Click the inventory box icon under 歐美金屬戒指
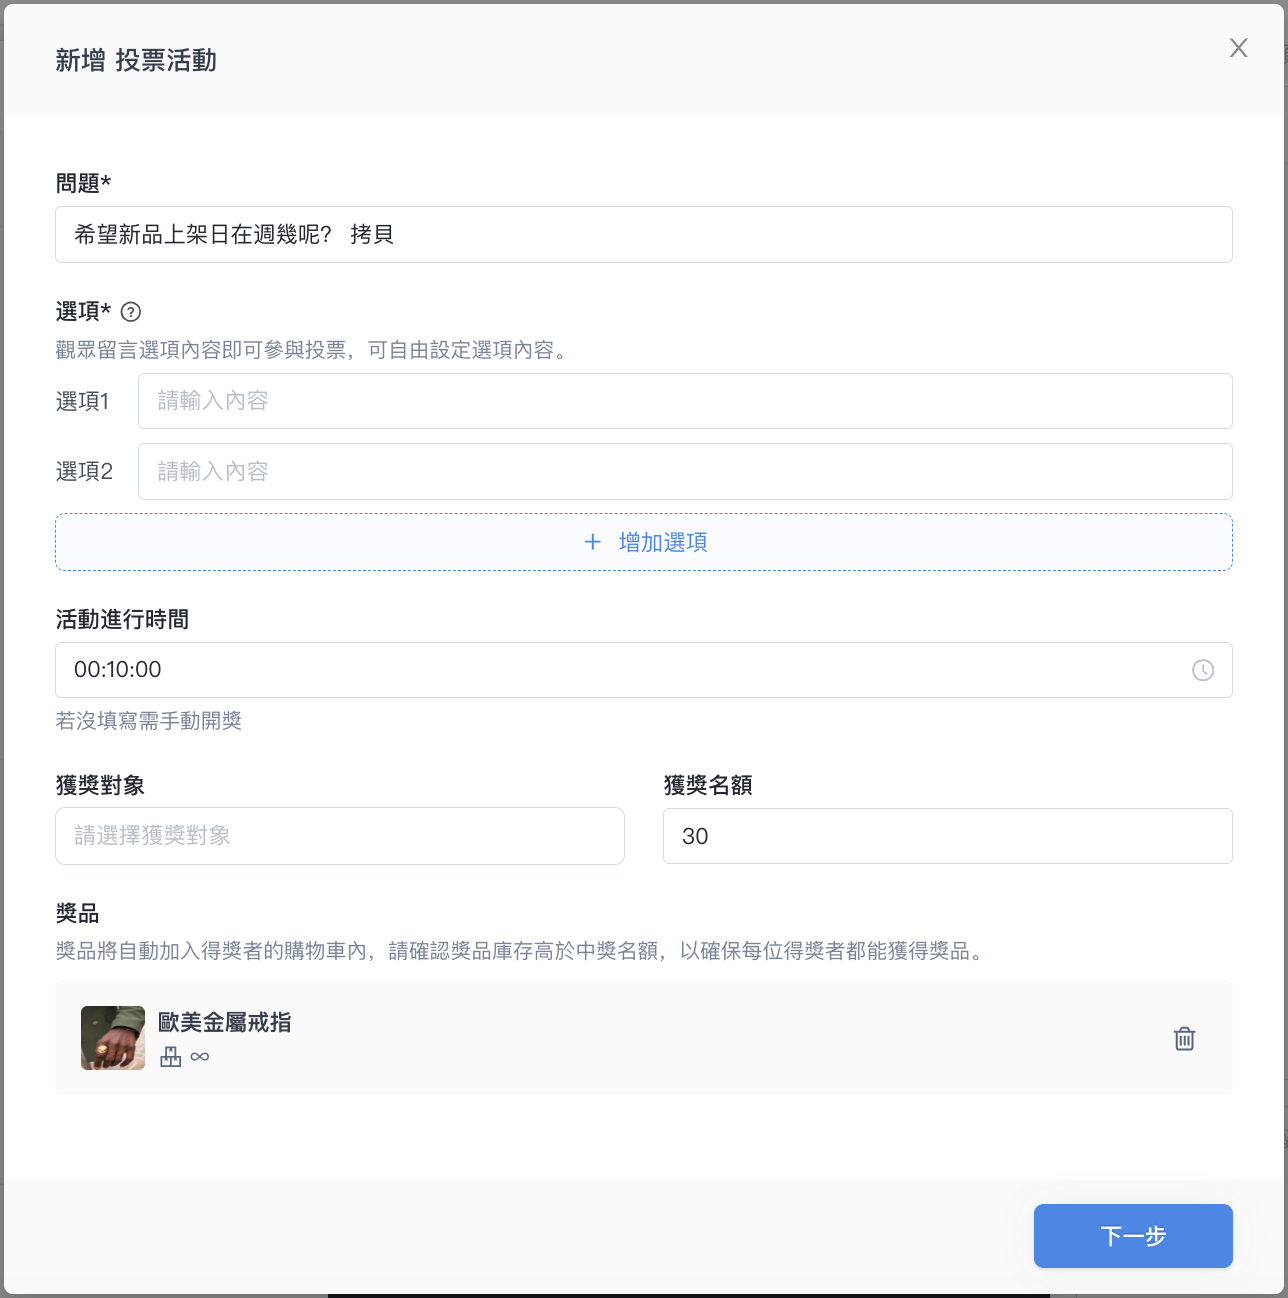Screen dimensions: 1288x1298 [171, 1057]
